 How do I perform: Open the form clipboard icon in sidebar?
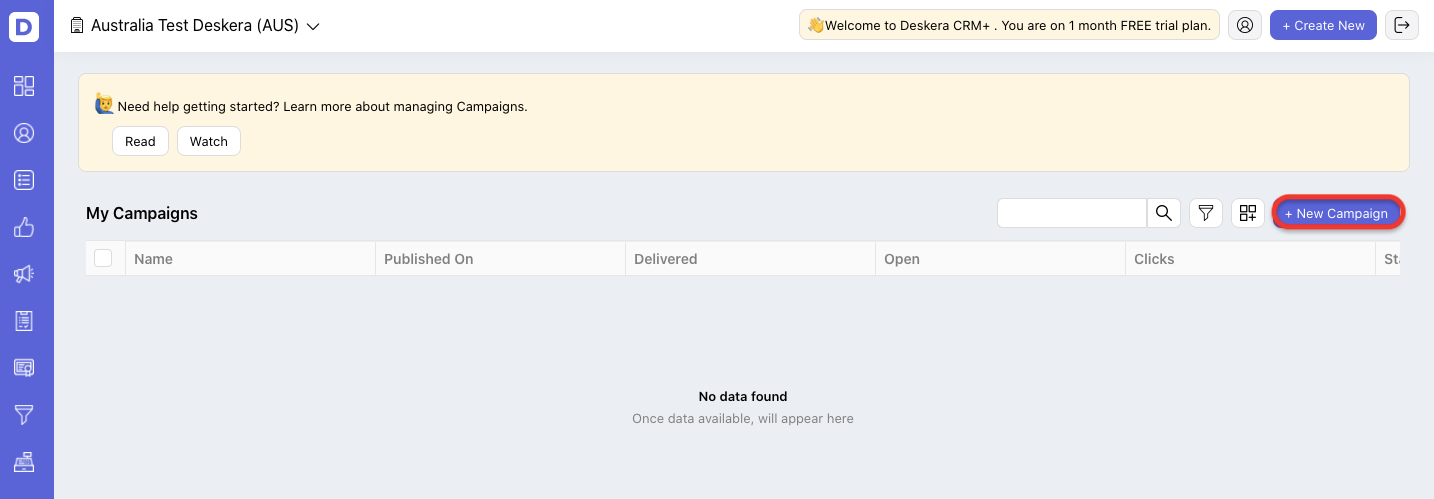24,321
